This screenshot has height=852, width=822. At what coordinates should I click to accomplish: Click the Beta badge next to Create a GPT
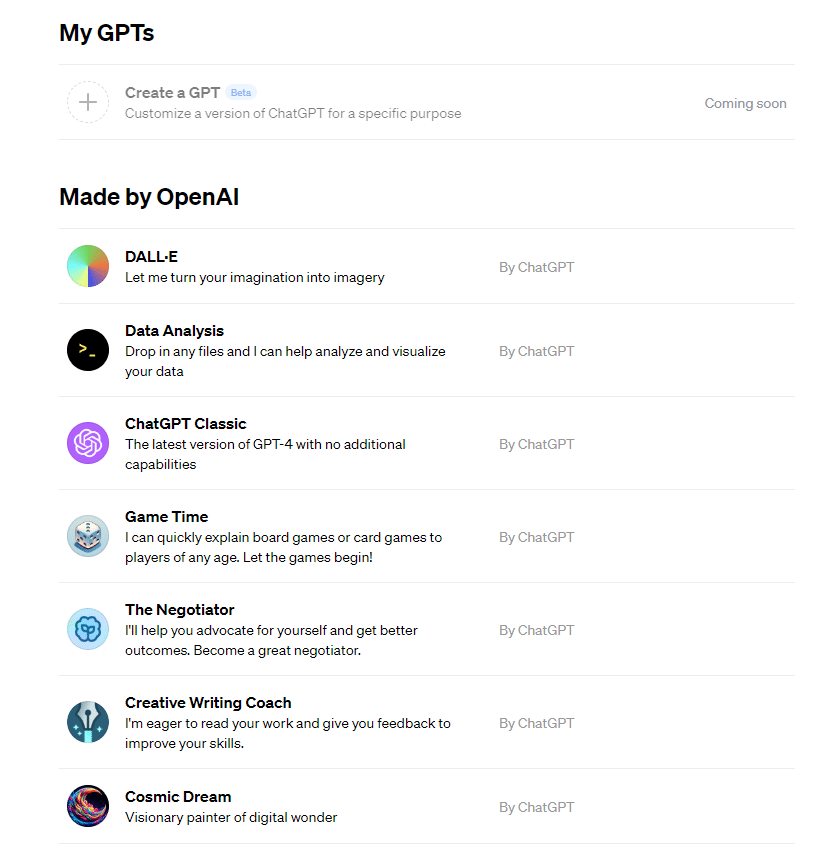pyautogui.click(x=240, y=92)
